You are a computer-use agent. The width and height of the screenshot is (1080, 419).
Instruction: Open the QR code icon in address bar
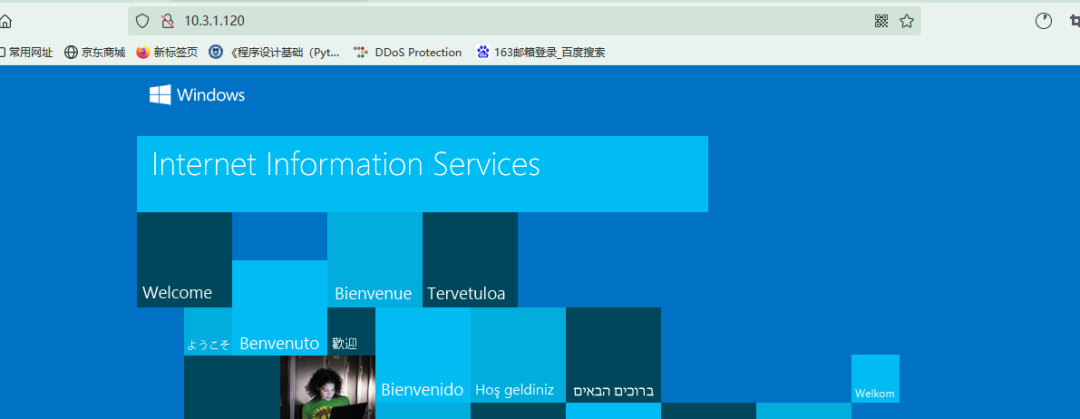(881, 21)
